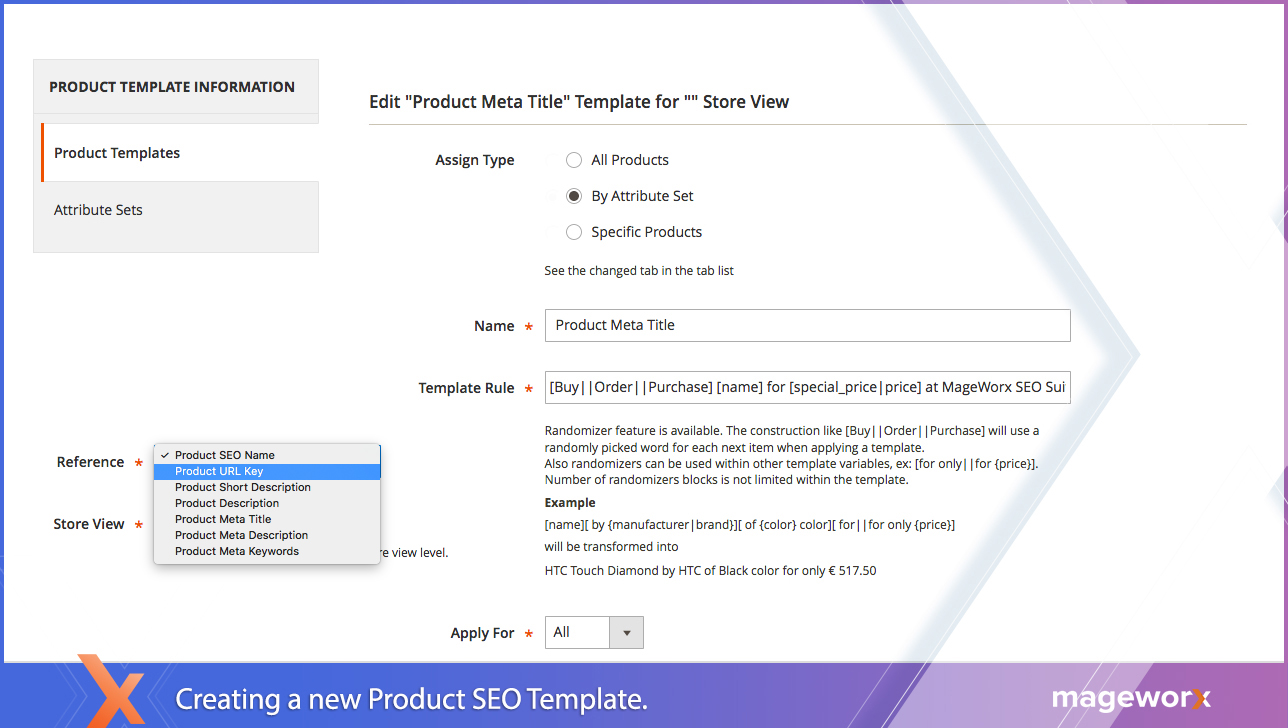Click into the Template Rule field

[x=807, y=387]
